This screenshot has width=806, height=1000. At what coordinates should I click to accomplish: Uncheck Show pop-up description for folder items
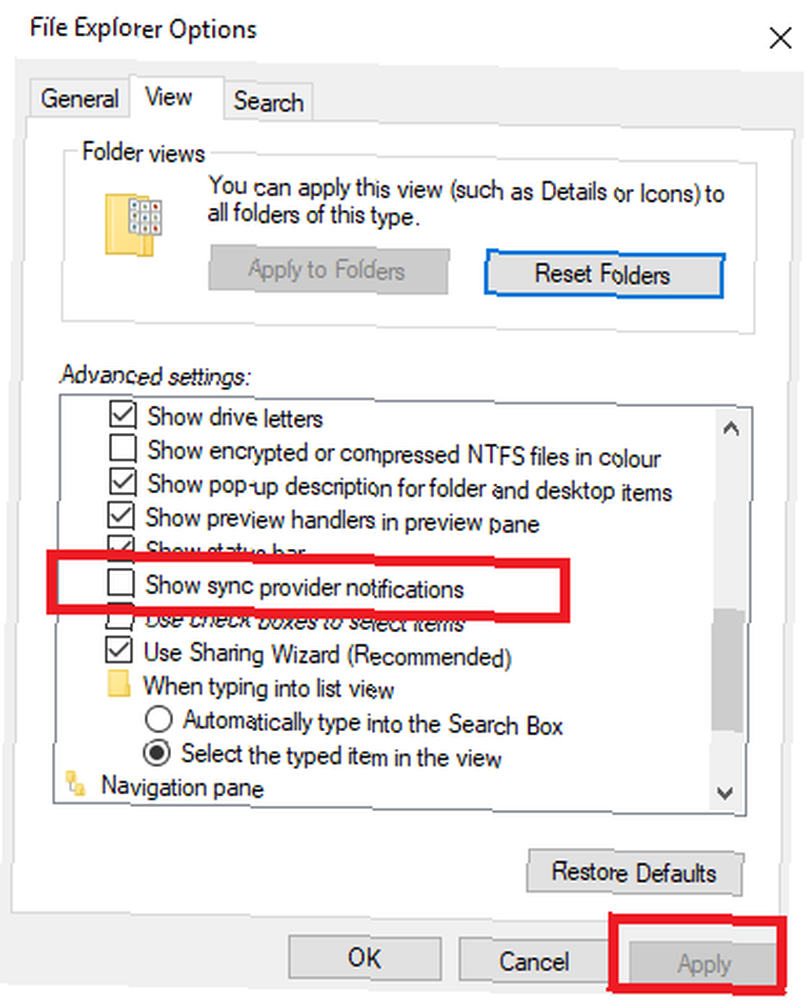[x=122, y=482]
